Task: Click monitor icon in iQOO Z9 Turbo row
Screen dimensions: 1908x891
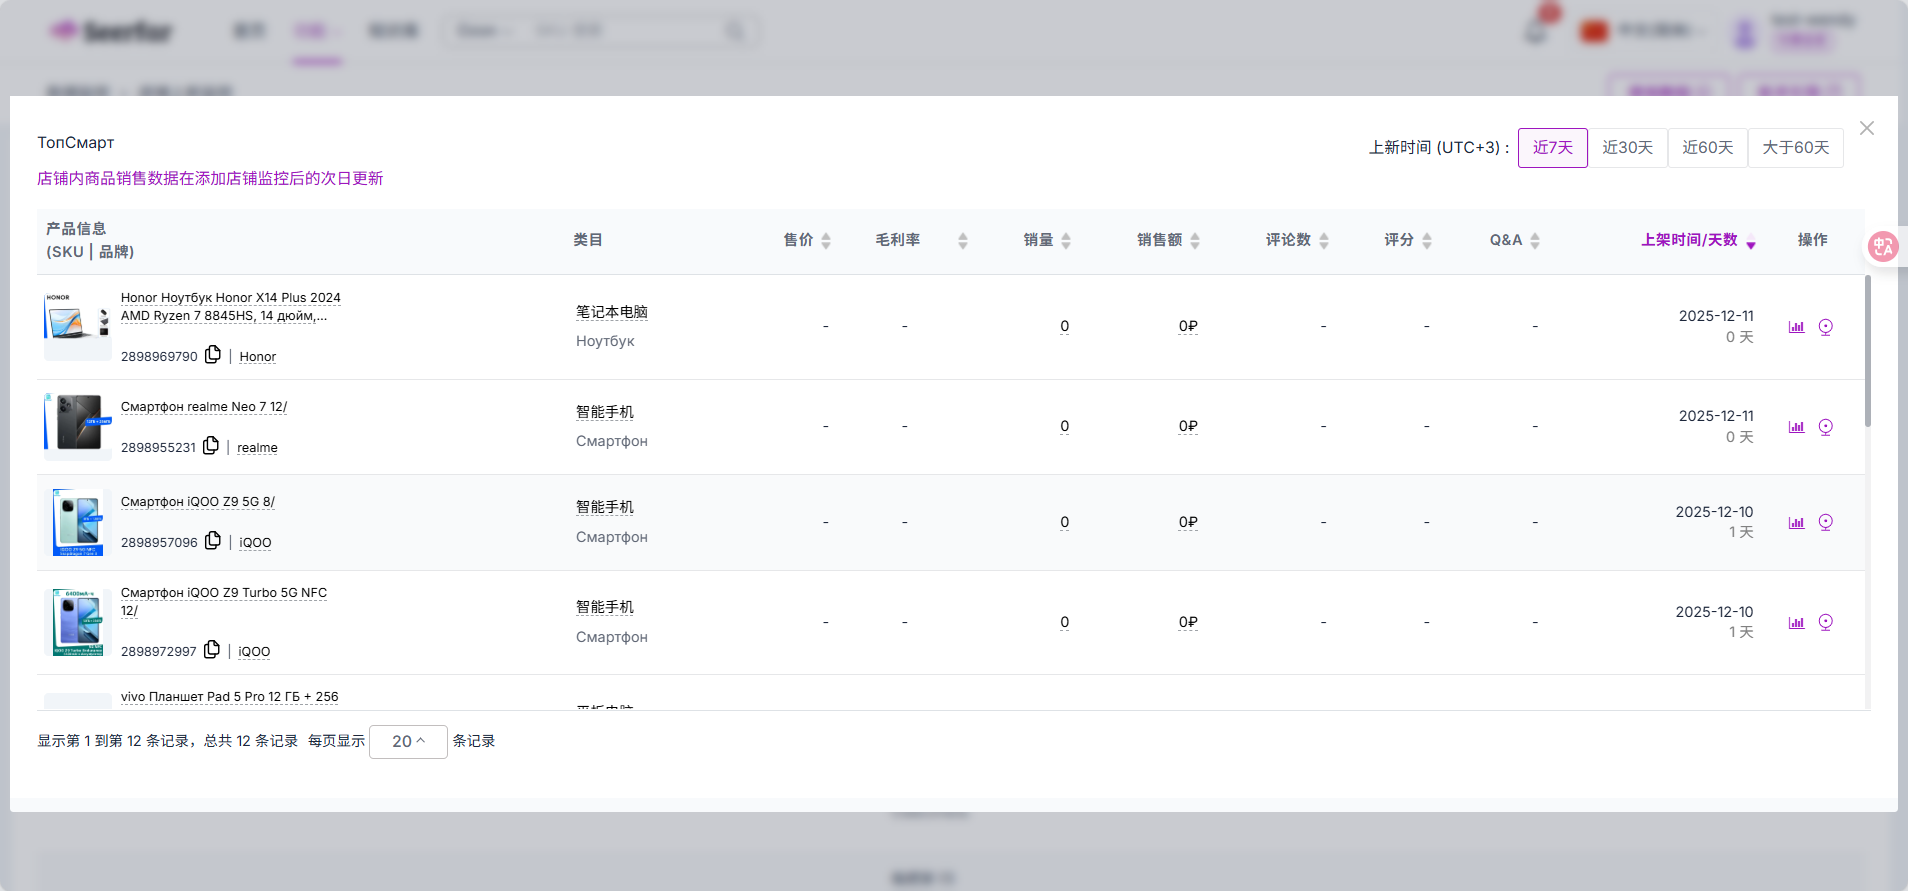Action: click(x=1825, y=622)
